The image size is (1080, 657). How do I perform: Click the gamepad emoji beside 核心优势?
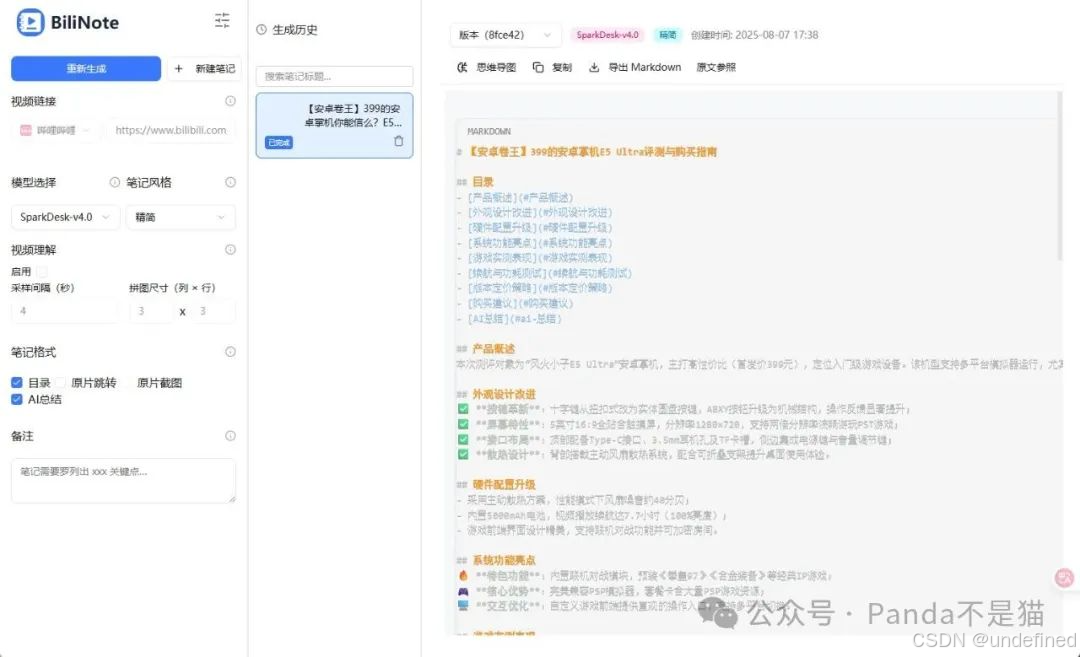tap(463, 591)
